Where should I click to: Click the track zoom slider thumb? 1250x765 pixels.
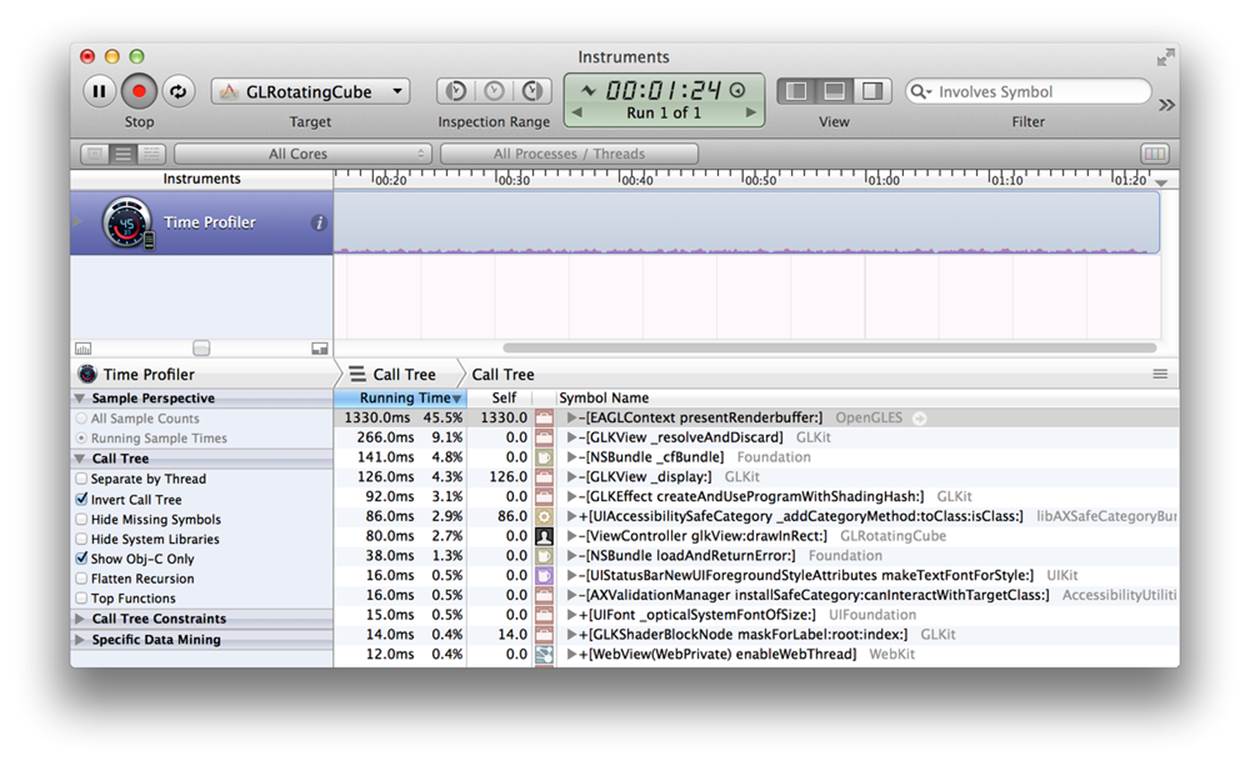pos(201,348)
